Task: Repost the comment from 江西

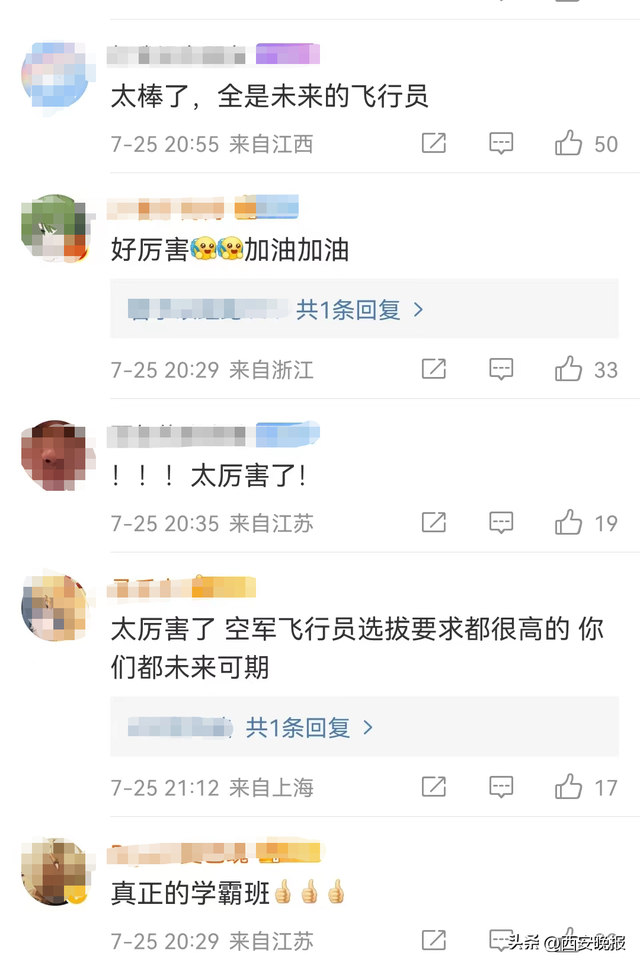Action: [x=434, y=143]
